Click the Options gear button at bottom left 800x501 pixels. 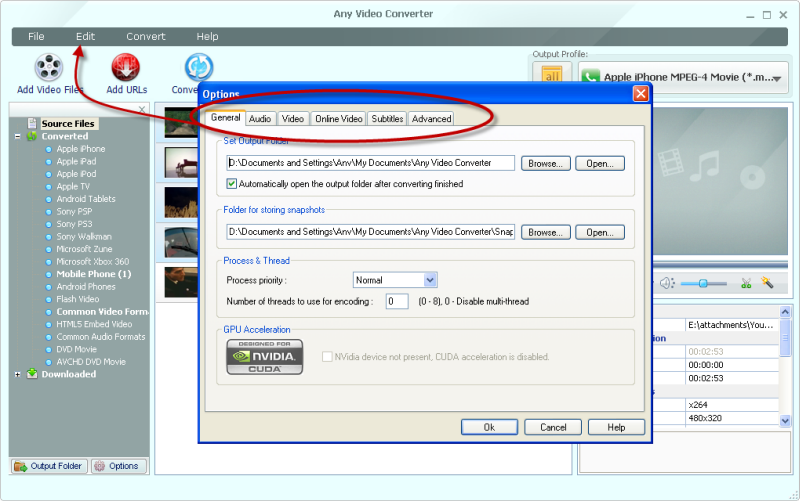(x=118, y=466)
